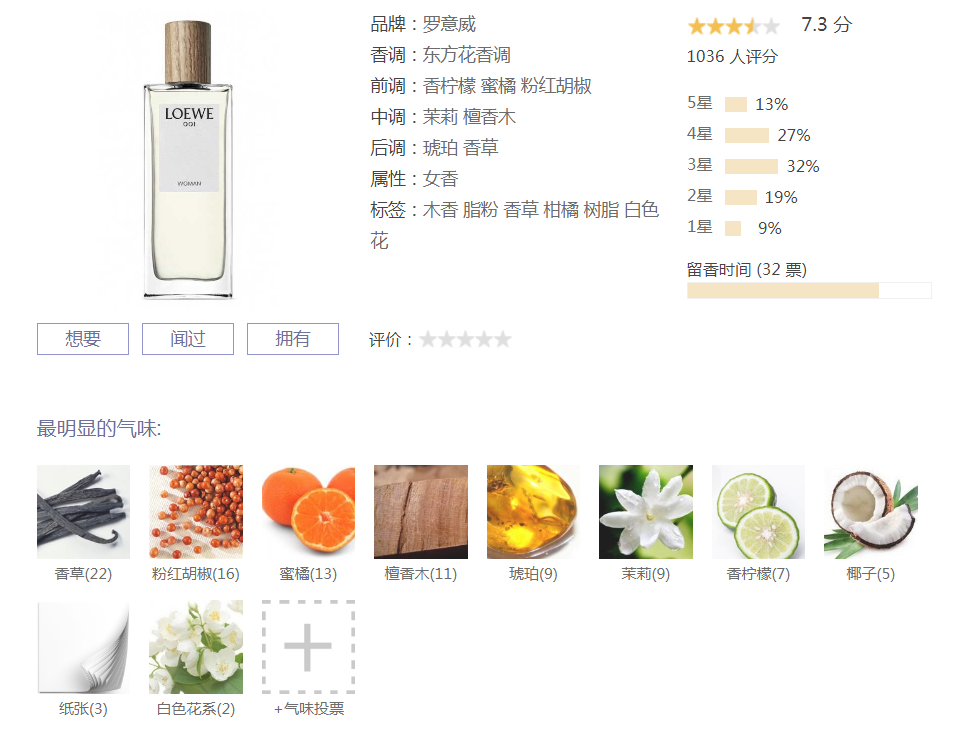Open the 罗意威 brand link
The image size is (954, 736).
tap(449, 24)
